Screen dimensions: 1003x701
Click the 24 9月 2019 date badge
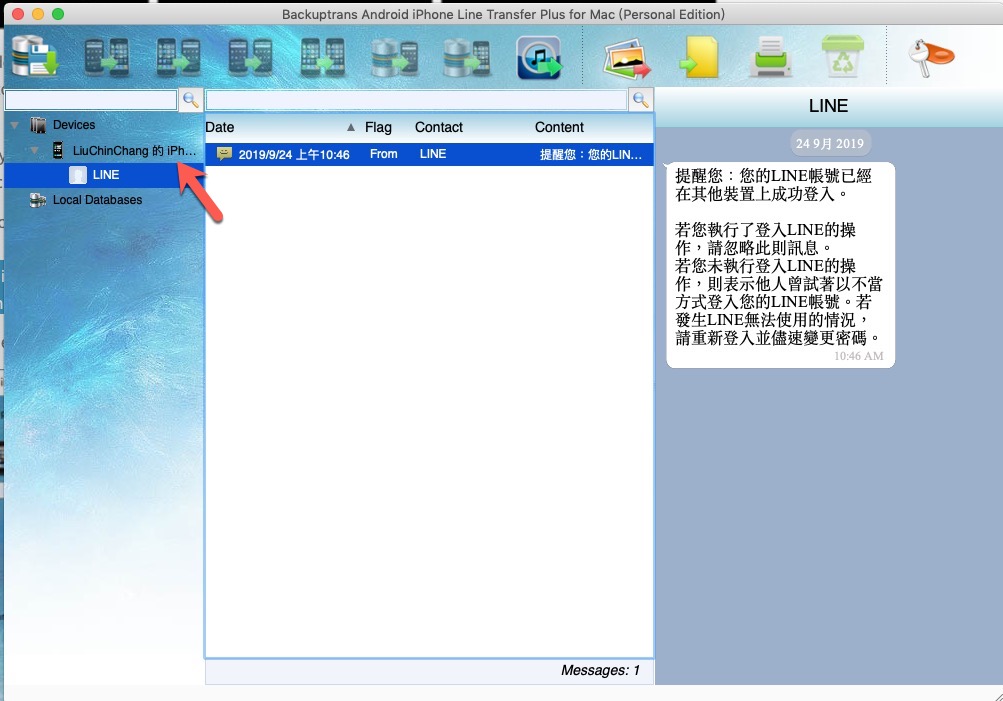point(830,143)
